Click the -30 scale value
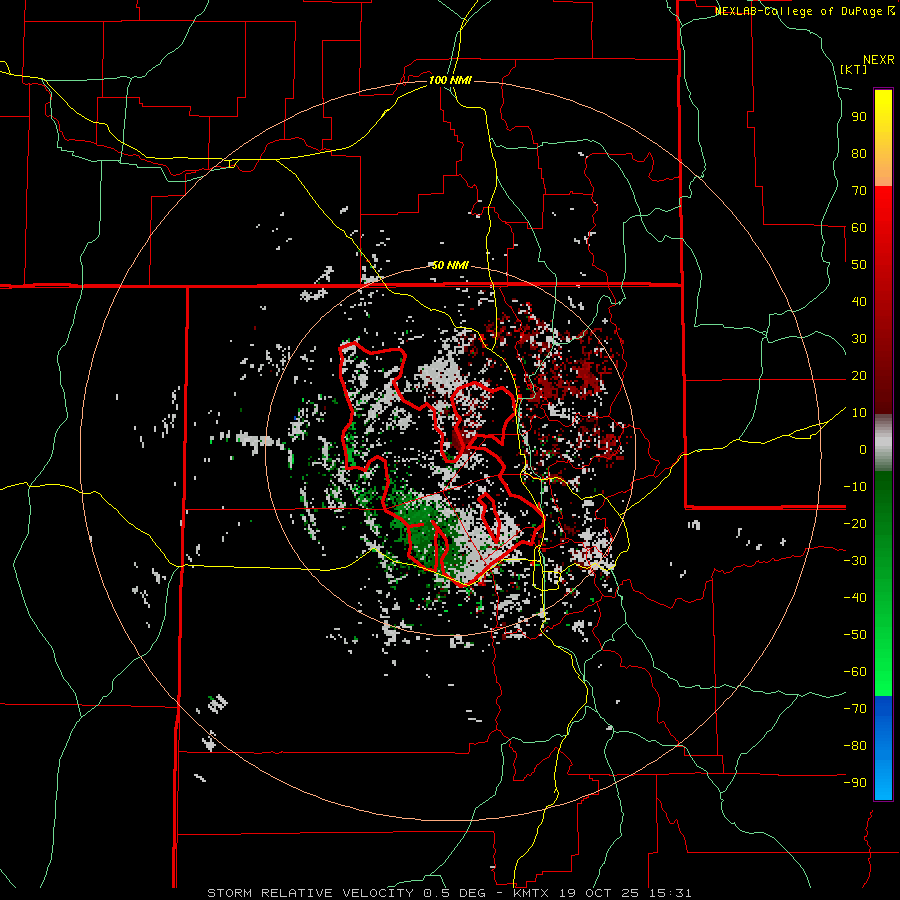This screenshot has width=900, height=900. pos(855,561)
